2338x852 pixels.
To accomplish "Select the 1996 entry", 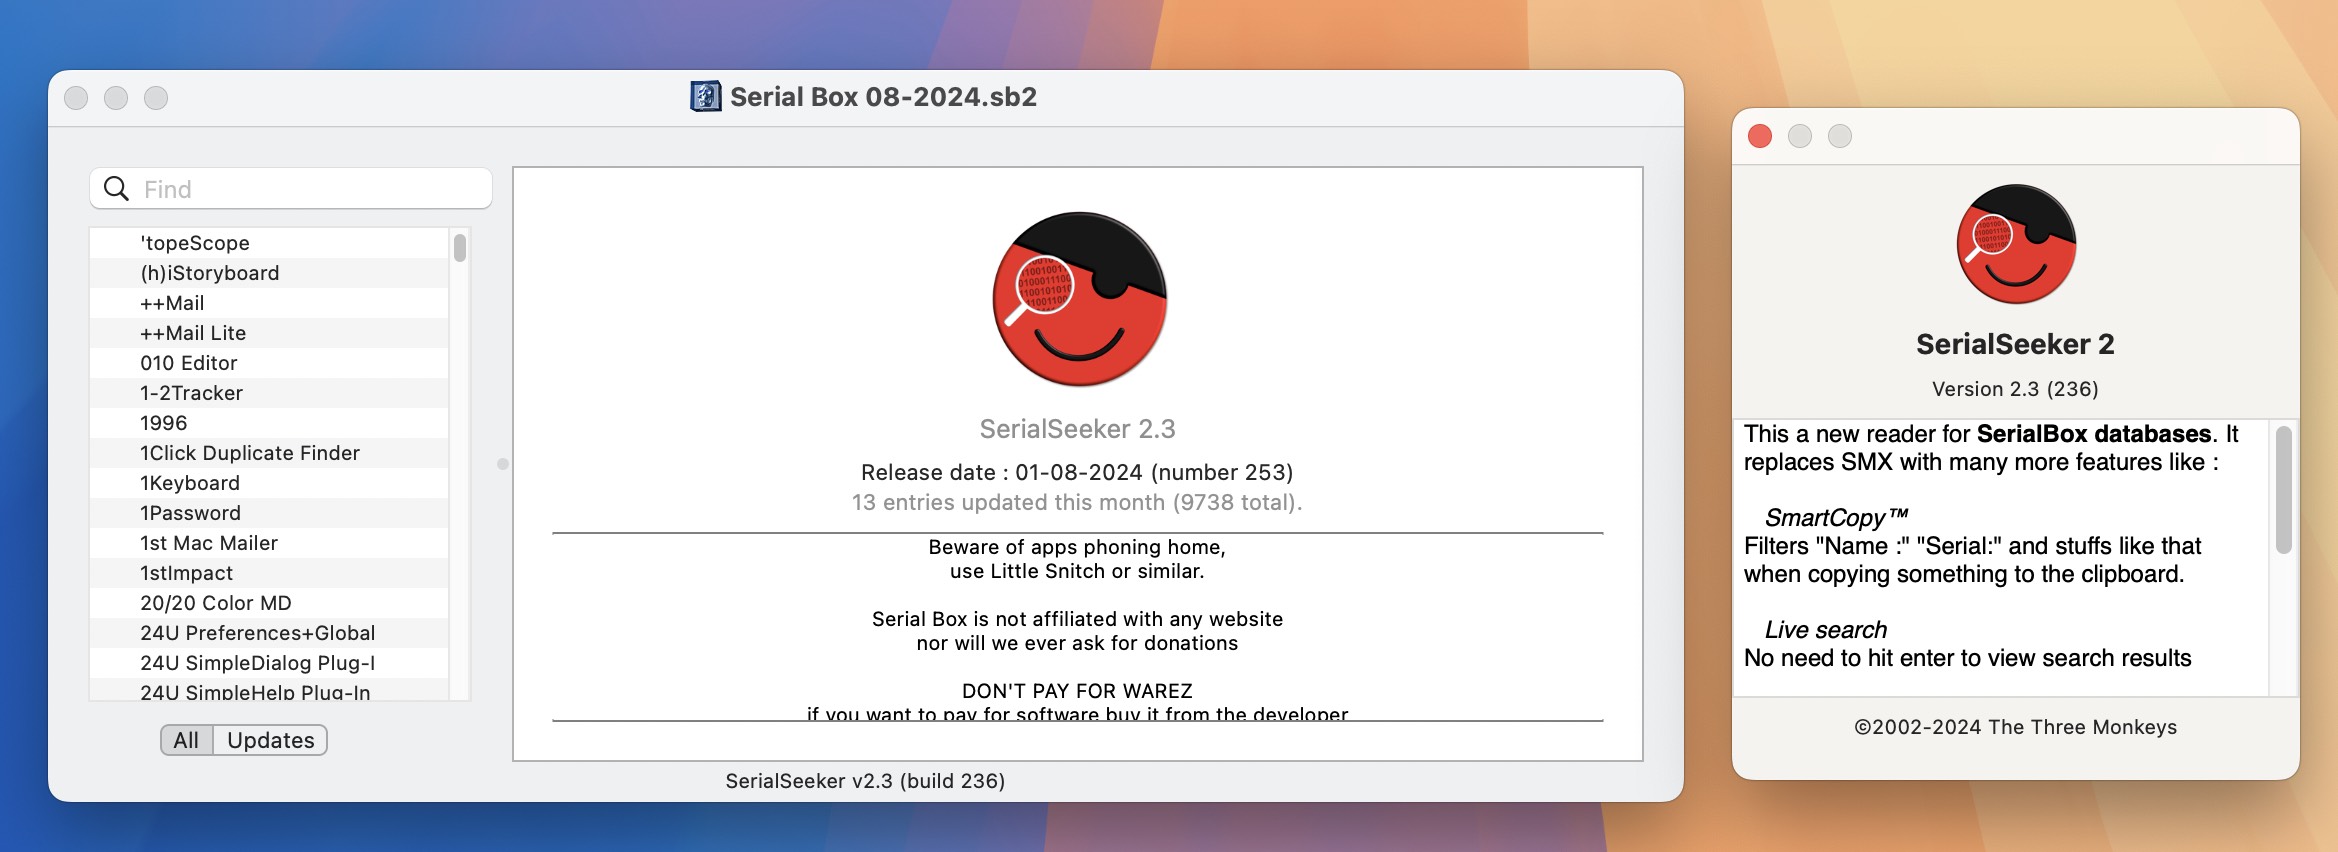I will click(x=269, y=423).
